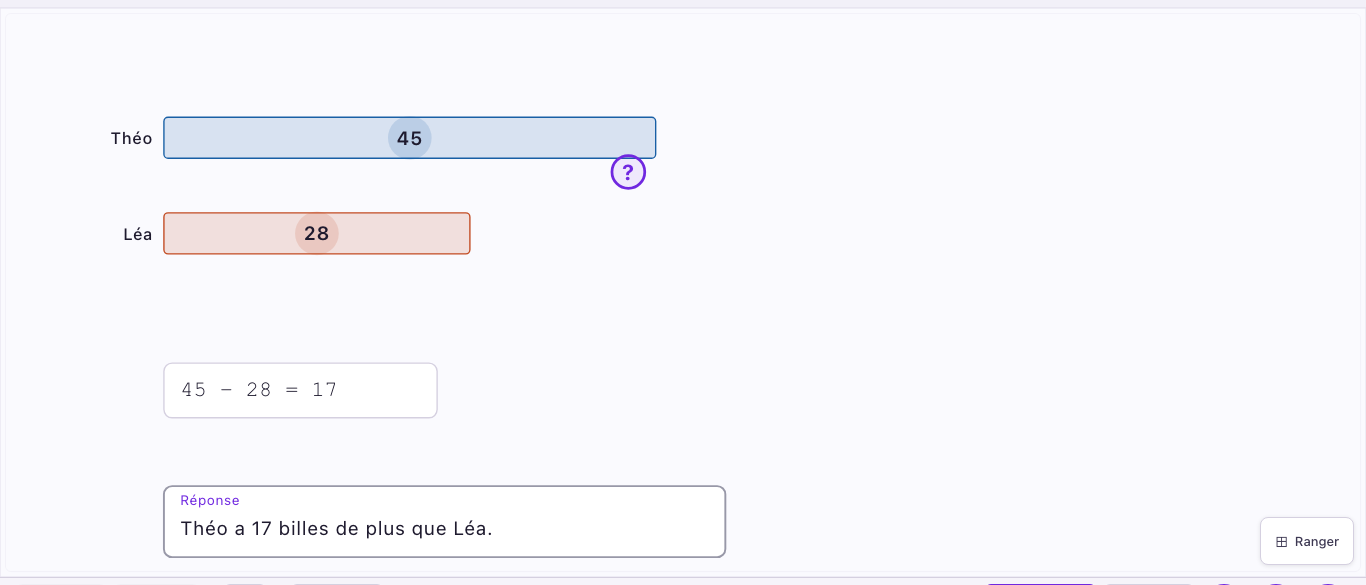
Task: Click the Théo row label
Action: pos(131,138)
